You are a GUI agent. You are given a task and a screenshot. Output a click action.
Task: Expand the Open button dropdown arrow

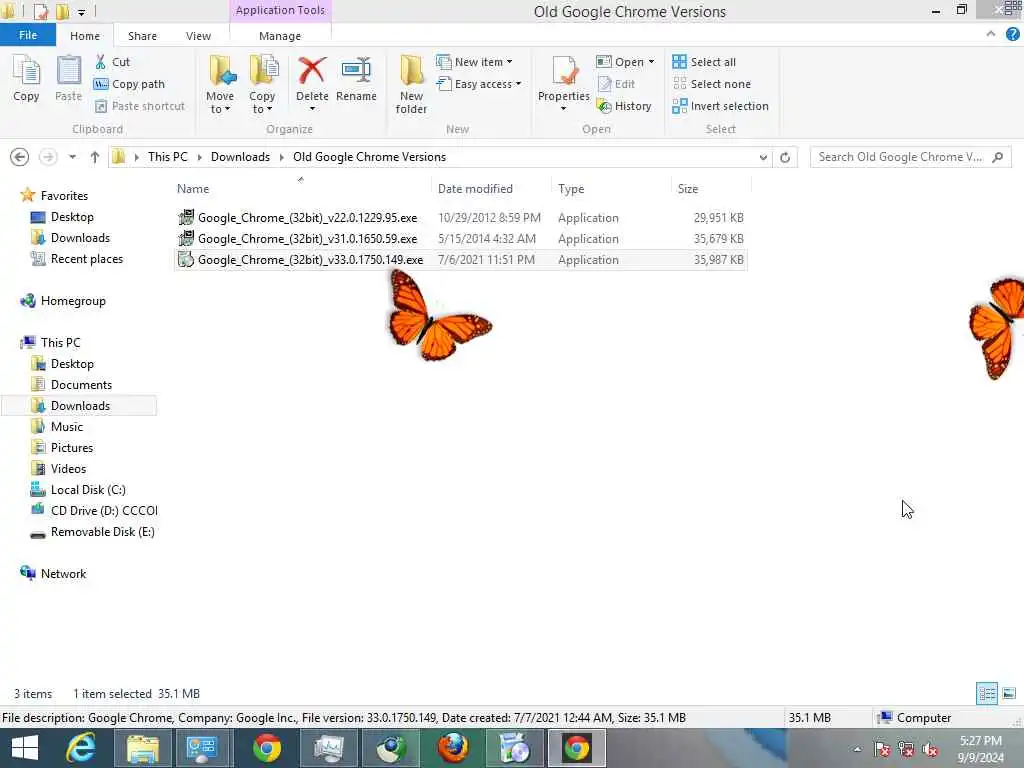coord(651,62)
